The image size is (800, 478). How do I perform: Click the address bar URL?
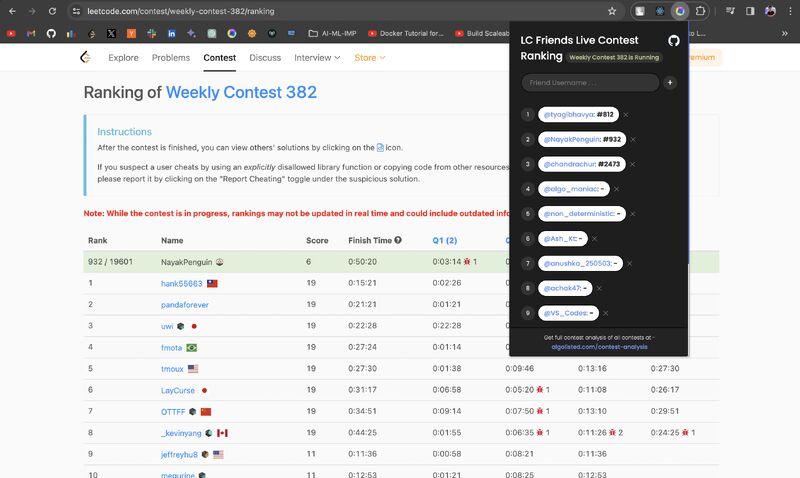point(181,11)
